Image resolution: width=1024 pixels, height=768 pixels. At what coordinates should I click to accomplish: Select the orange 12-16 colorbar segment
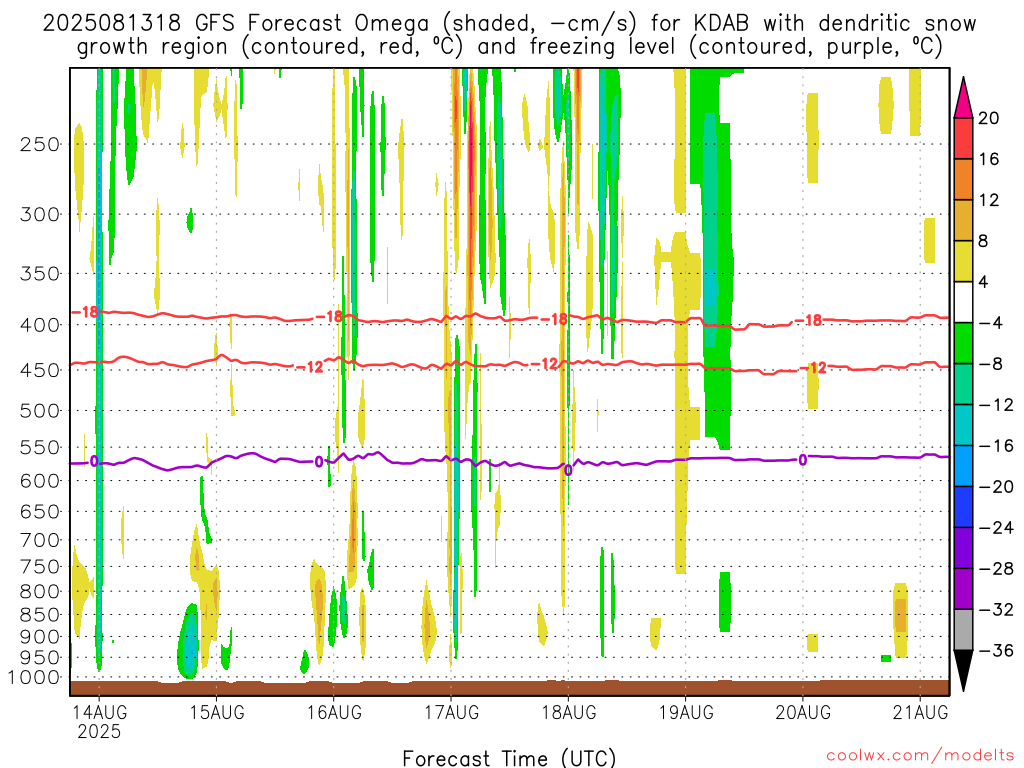(x=963, y=179)
